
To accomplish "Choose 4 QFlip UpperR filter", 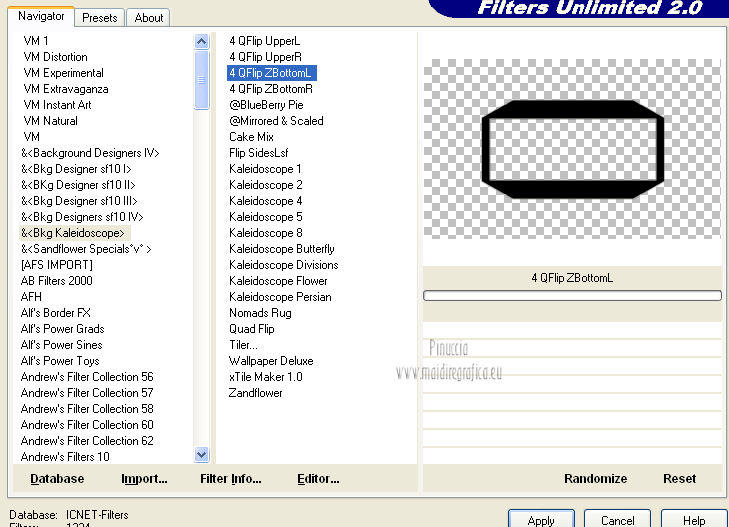I will coord(265,57).
